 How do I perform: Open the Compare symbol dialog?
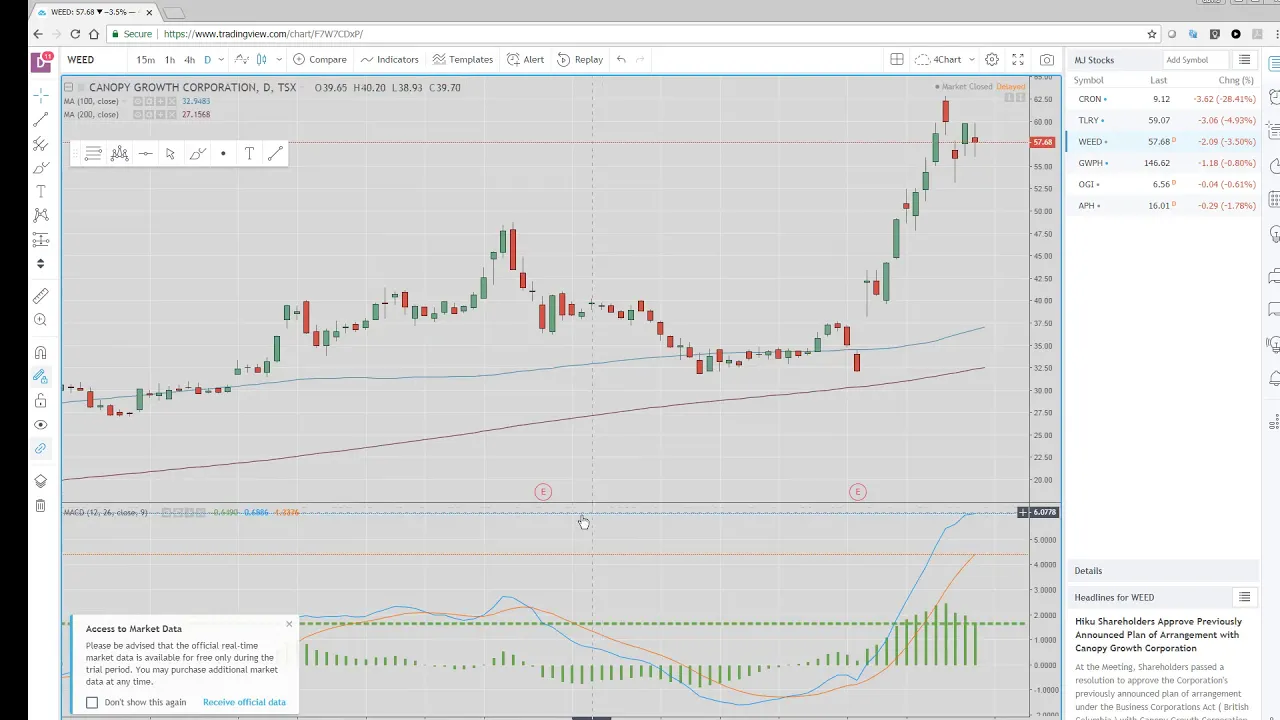[320, 60]
